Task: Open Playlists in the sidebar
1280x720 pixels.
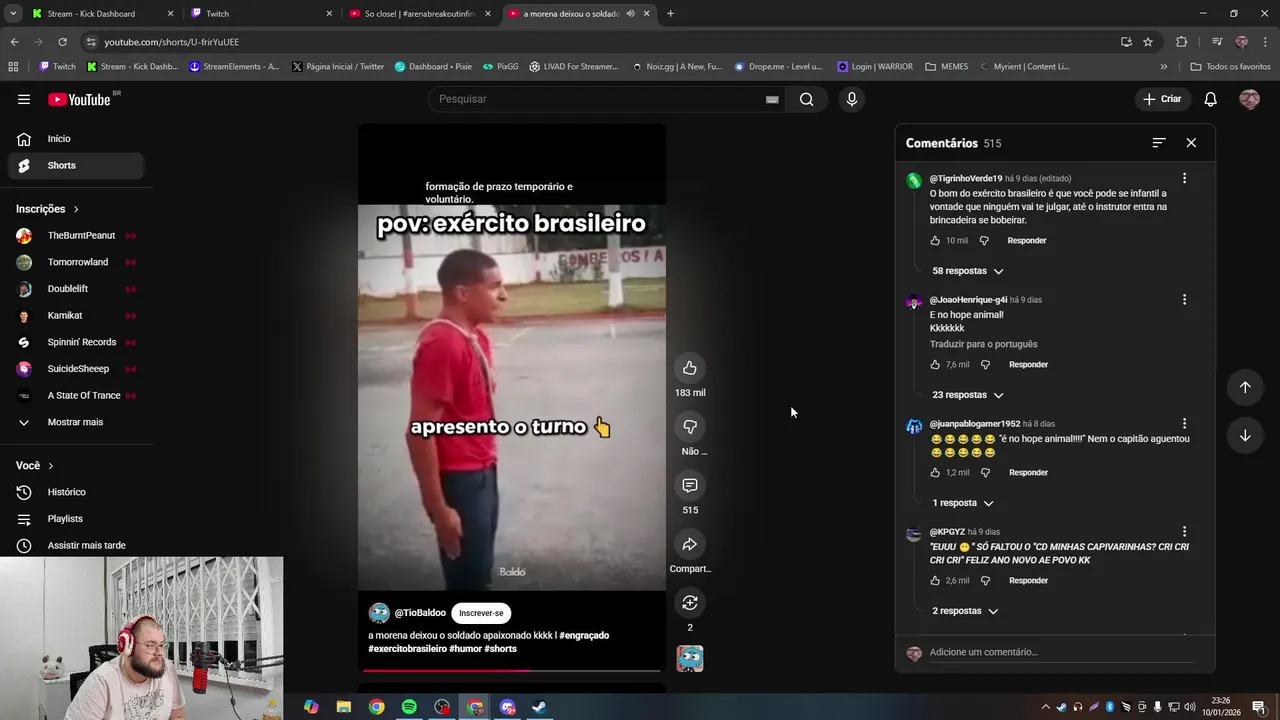Action: point(75,519)
